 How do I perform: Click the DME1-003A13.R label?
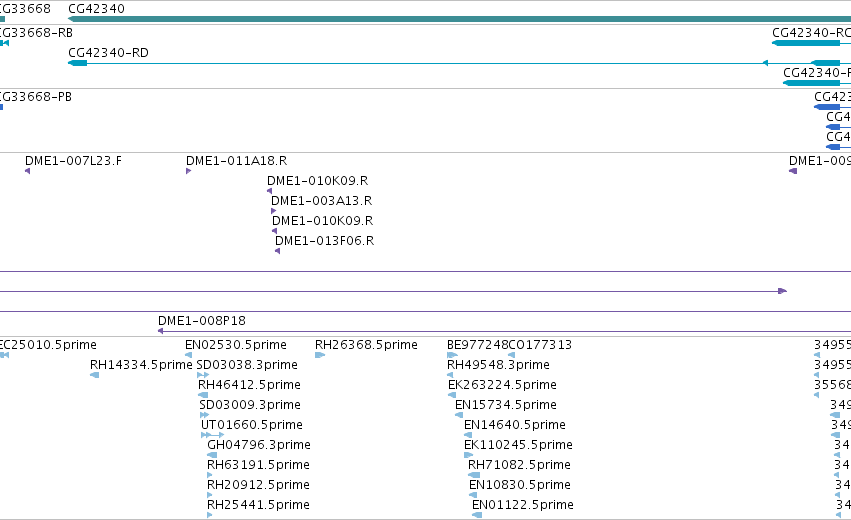click(321, 201)
